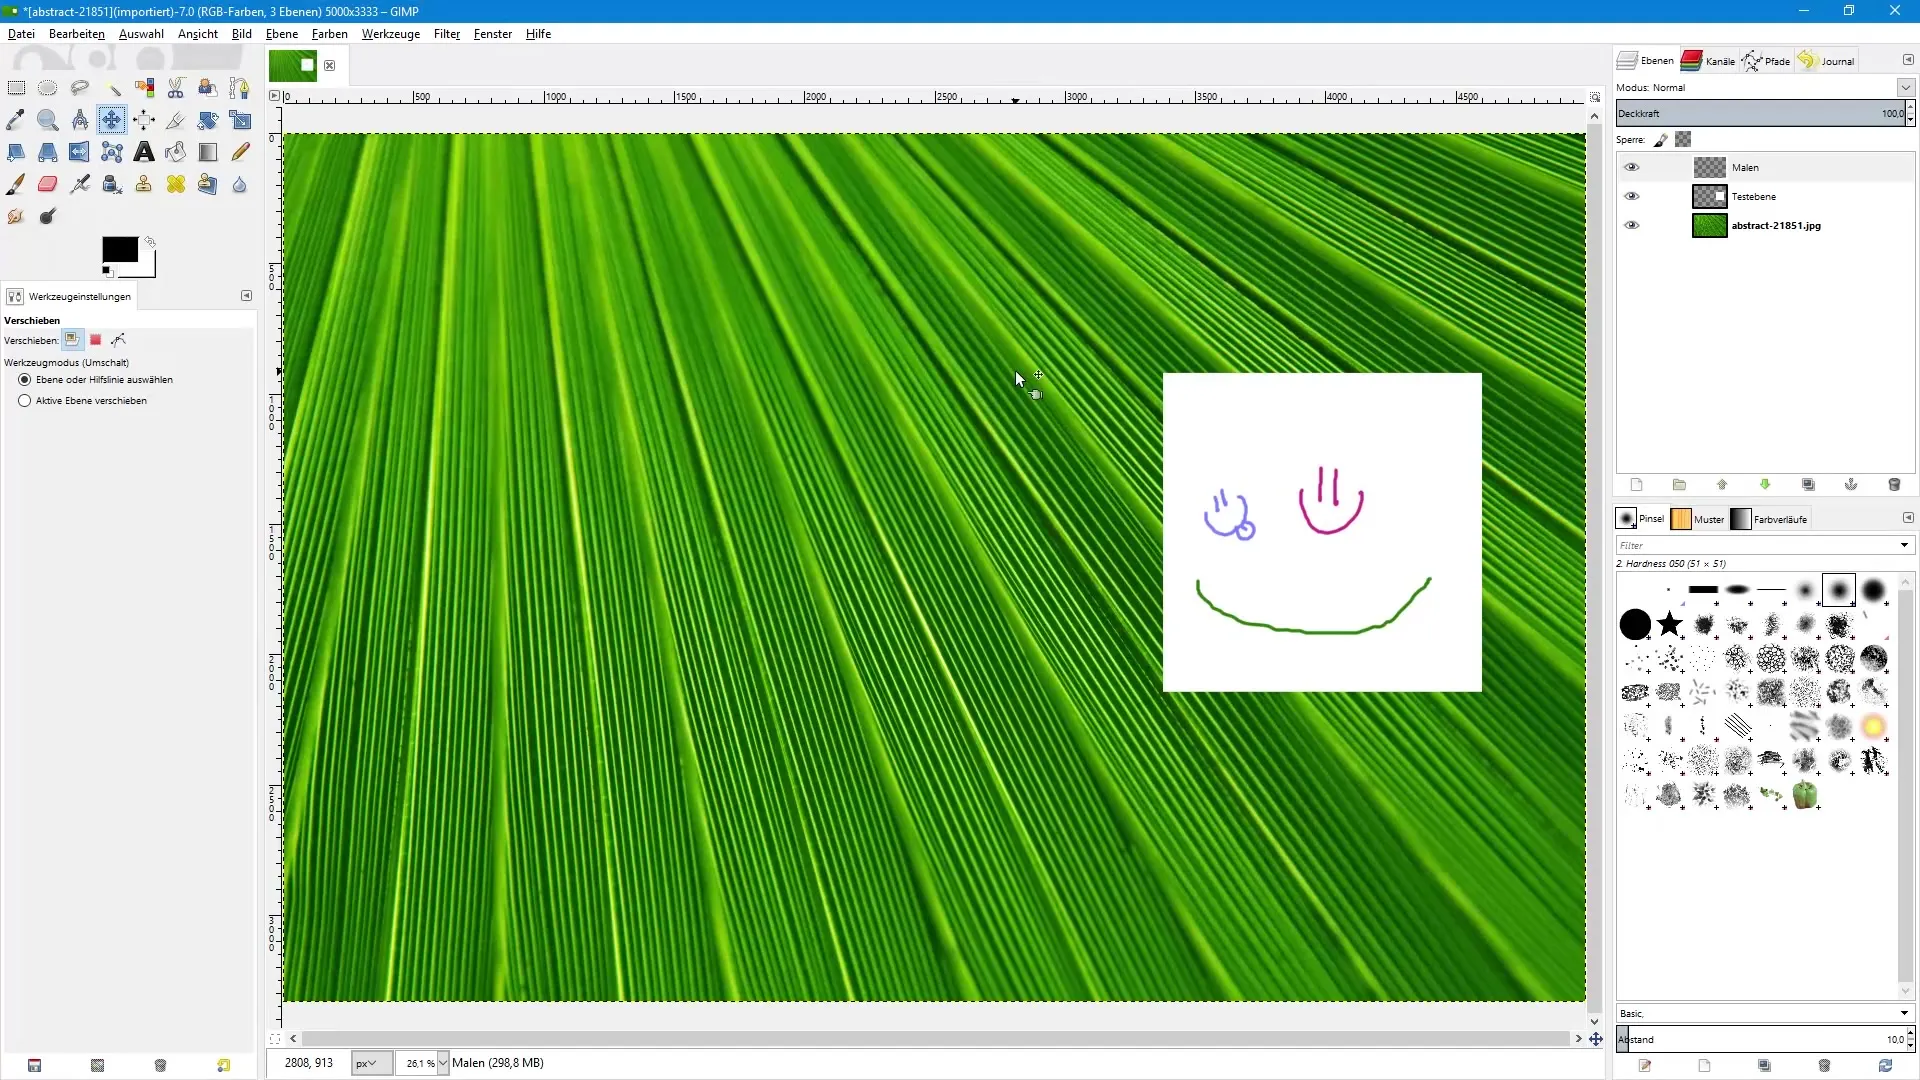Pick the Bucket Fill tool
Viewport: 1920px width, 1080px height.
(176, 152)
